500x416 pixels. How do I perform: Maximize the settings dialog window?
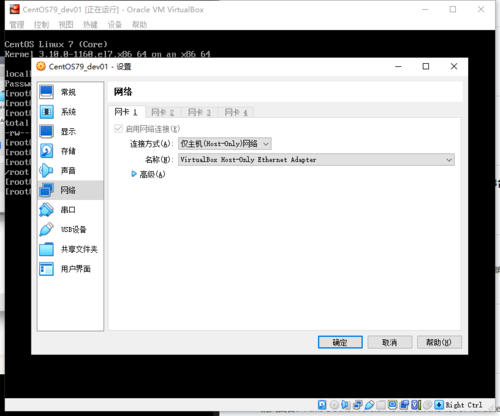tap(426, 66)
